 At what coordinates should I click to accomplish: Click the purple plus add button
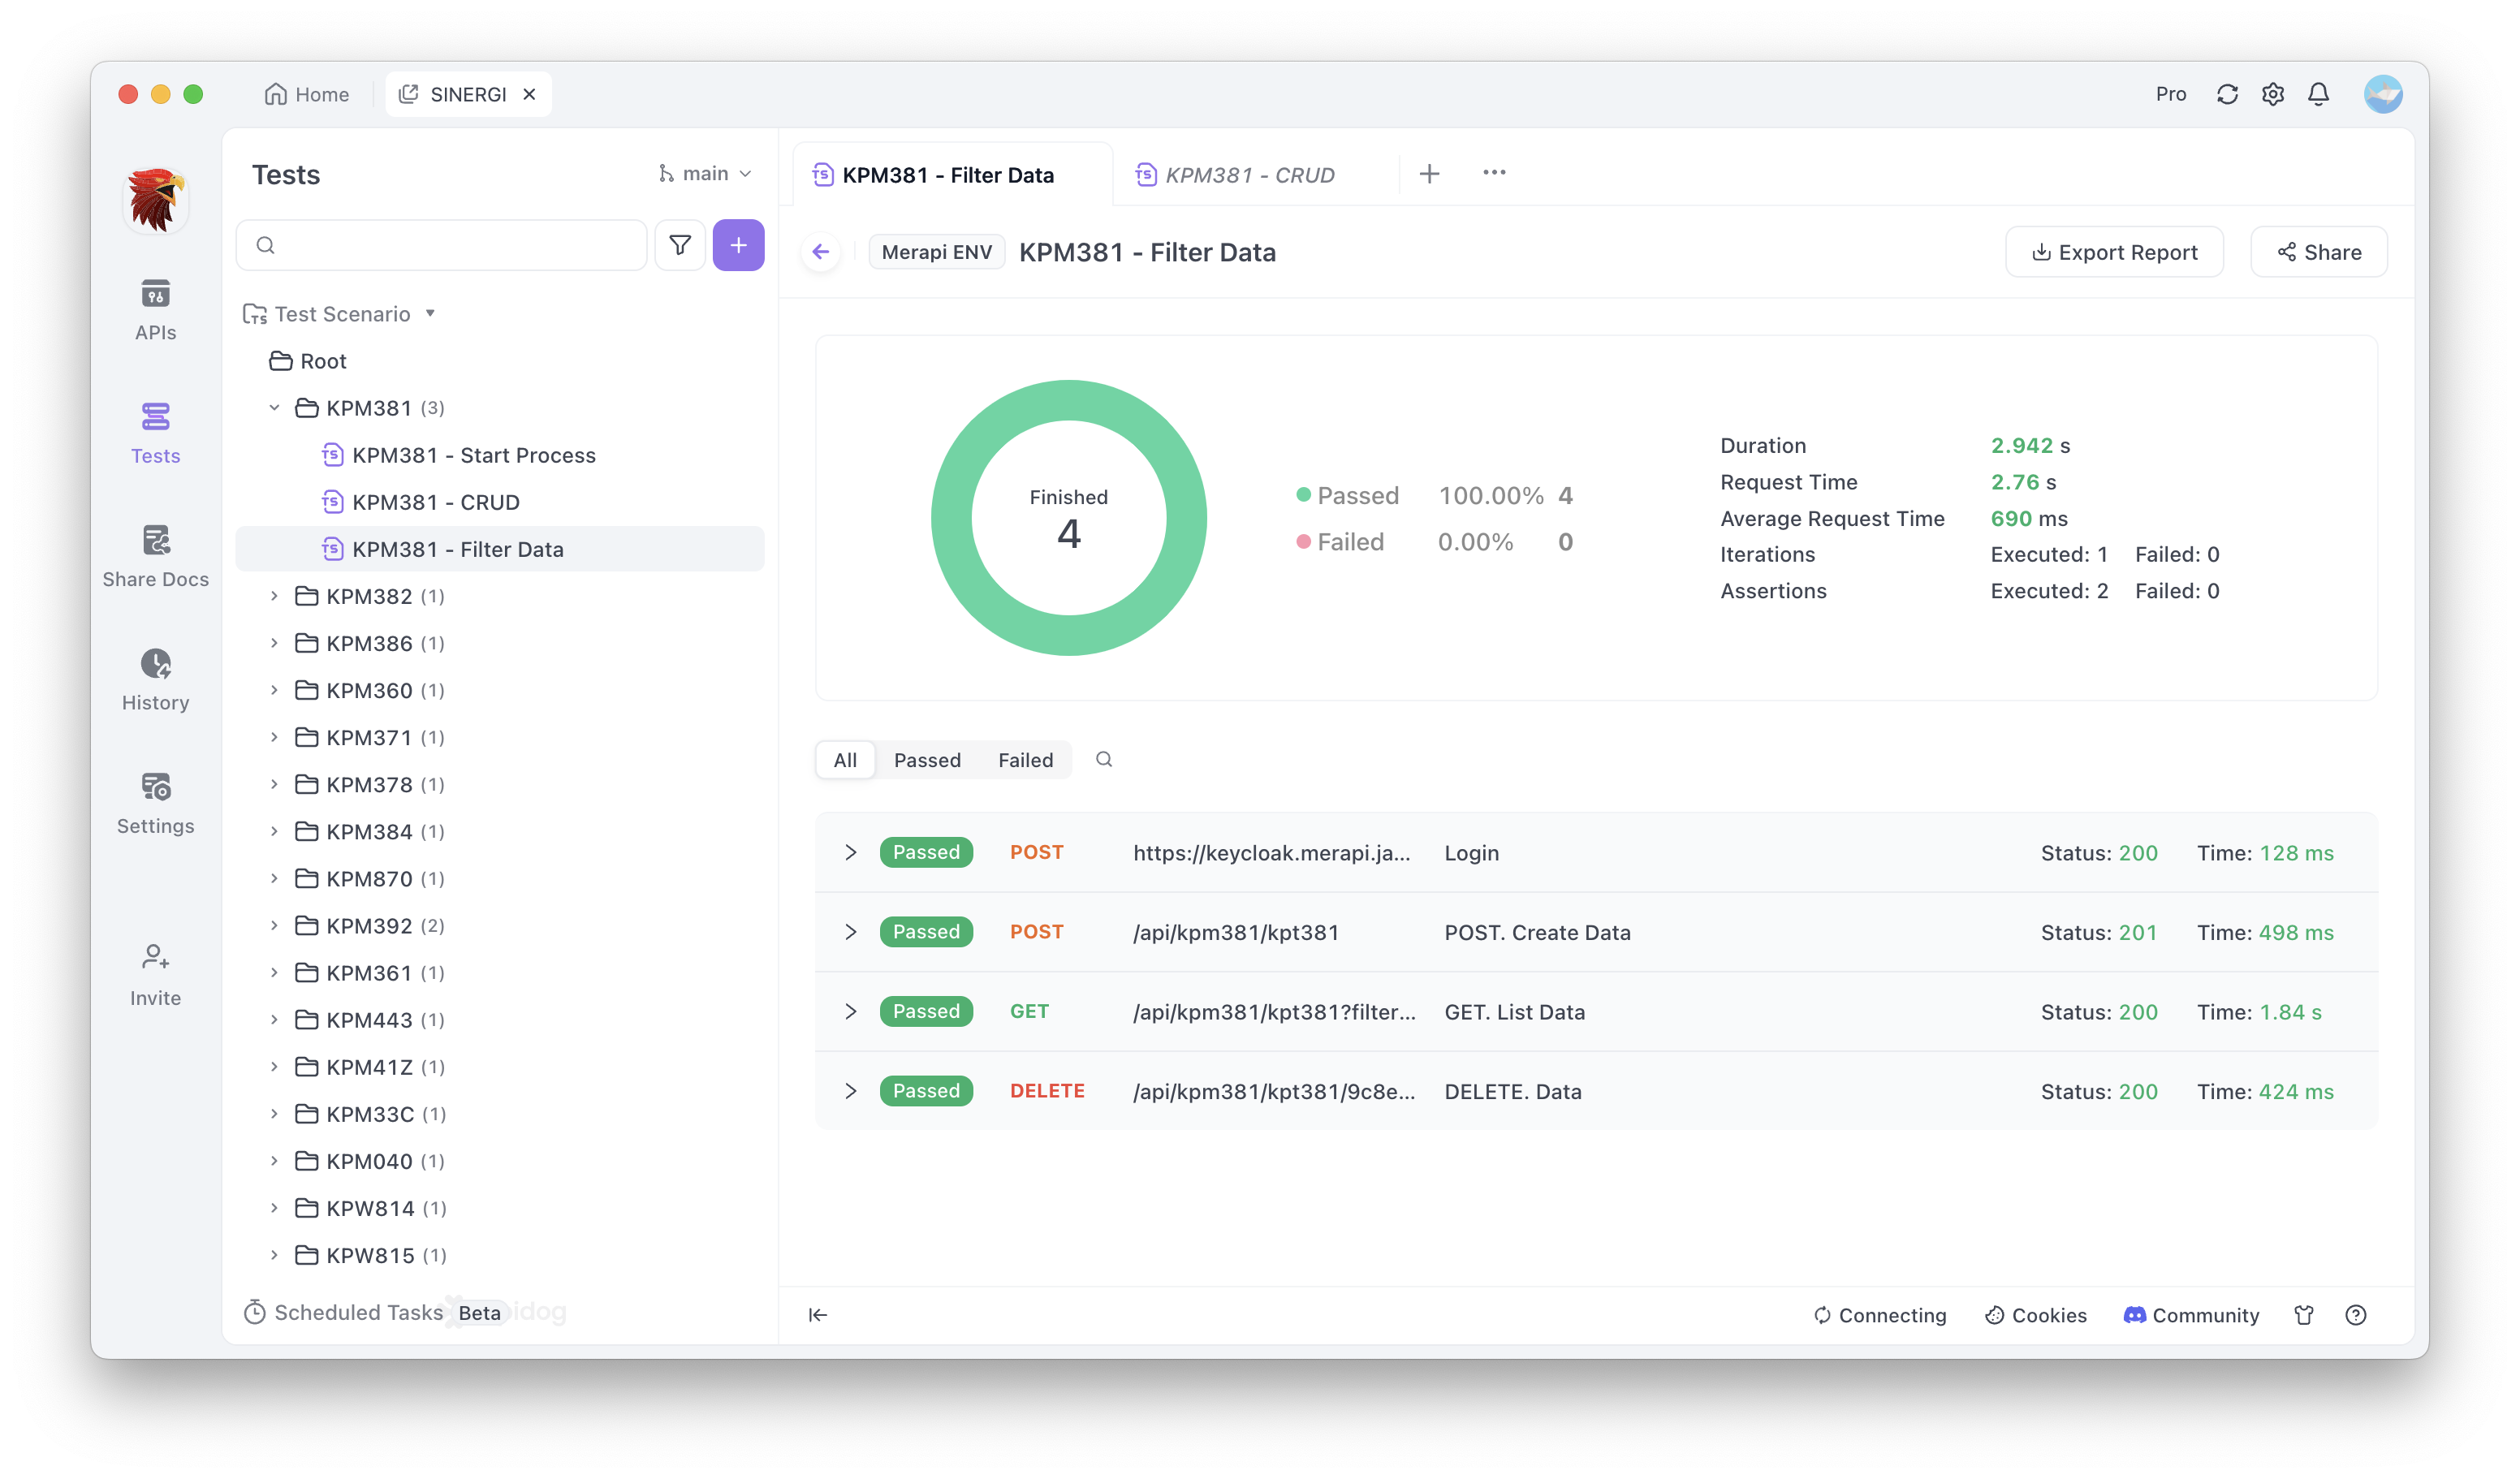click(x=738, y=245)
